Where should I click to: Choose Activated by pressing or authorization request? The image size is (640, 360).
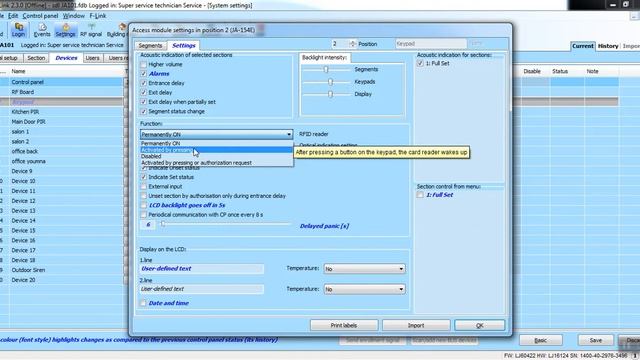click(216, 162)
